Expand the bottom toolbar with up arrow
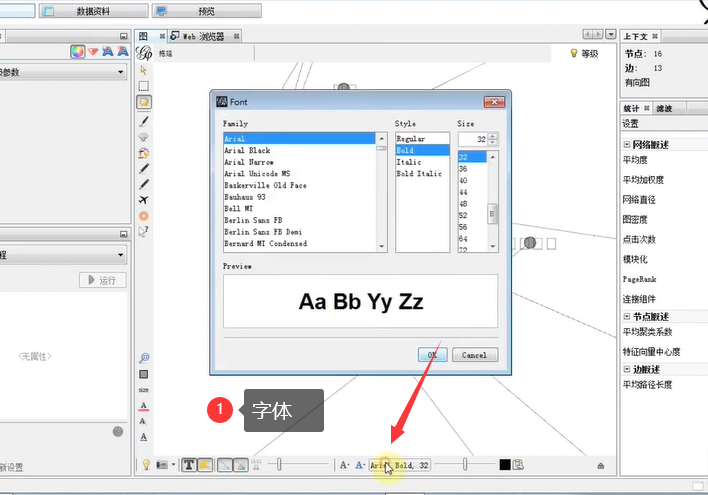Viewport: 708px width, 495px height. 601,466
